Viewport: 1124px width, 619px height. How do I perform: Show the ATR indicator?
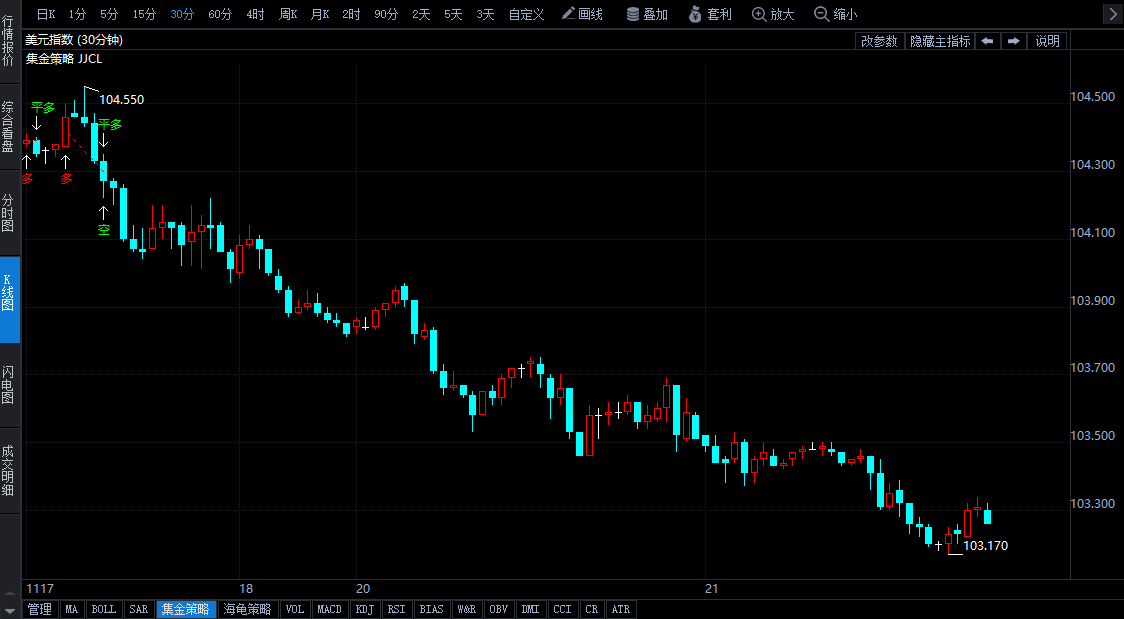click(x=621, y=609)
